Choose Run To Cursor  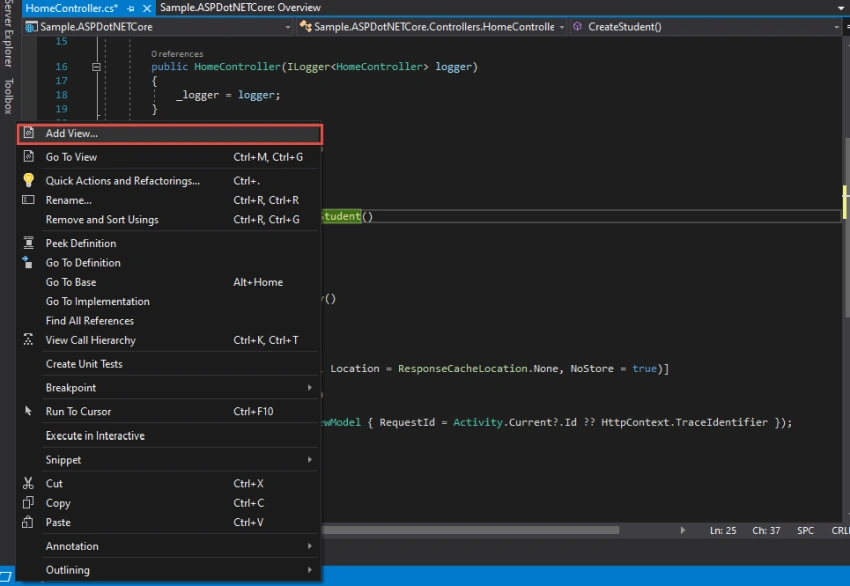coord(170,411)
